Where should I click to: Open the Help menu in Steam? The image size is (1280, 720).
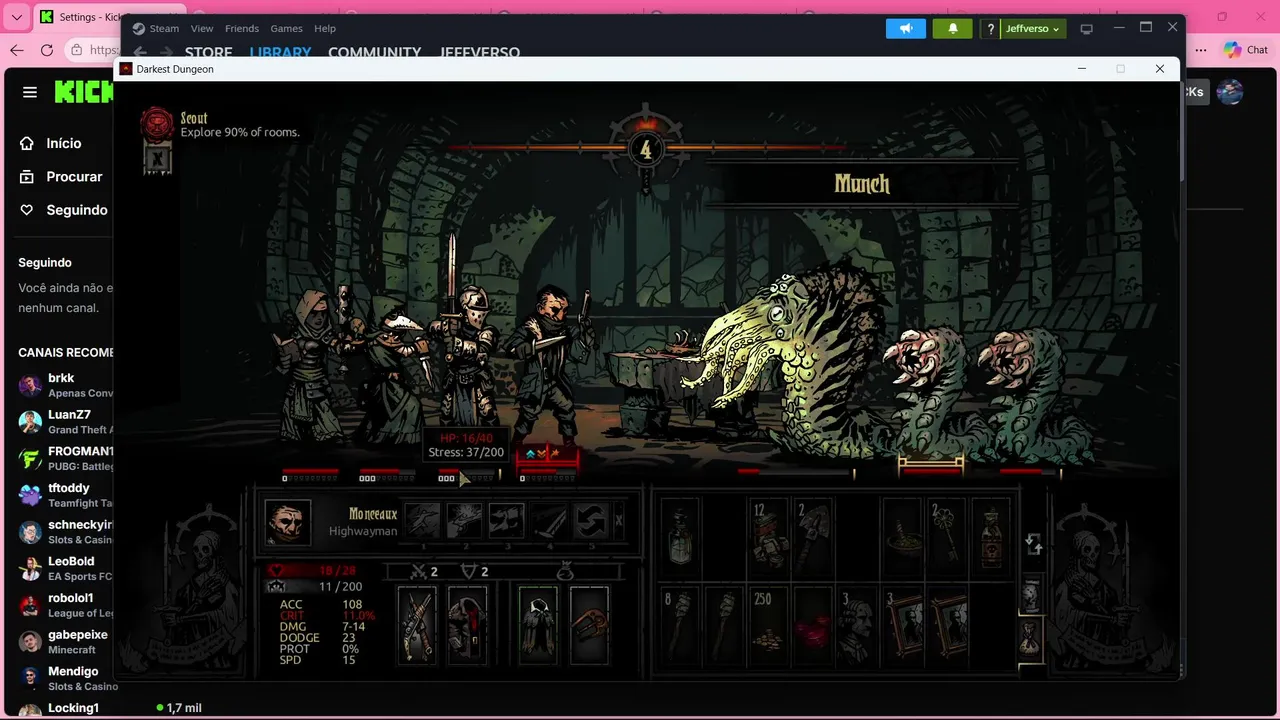click(325, 28)
